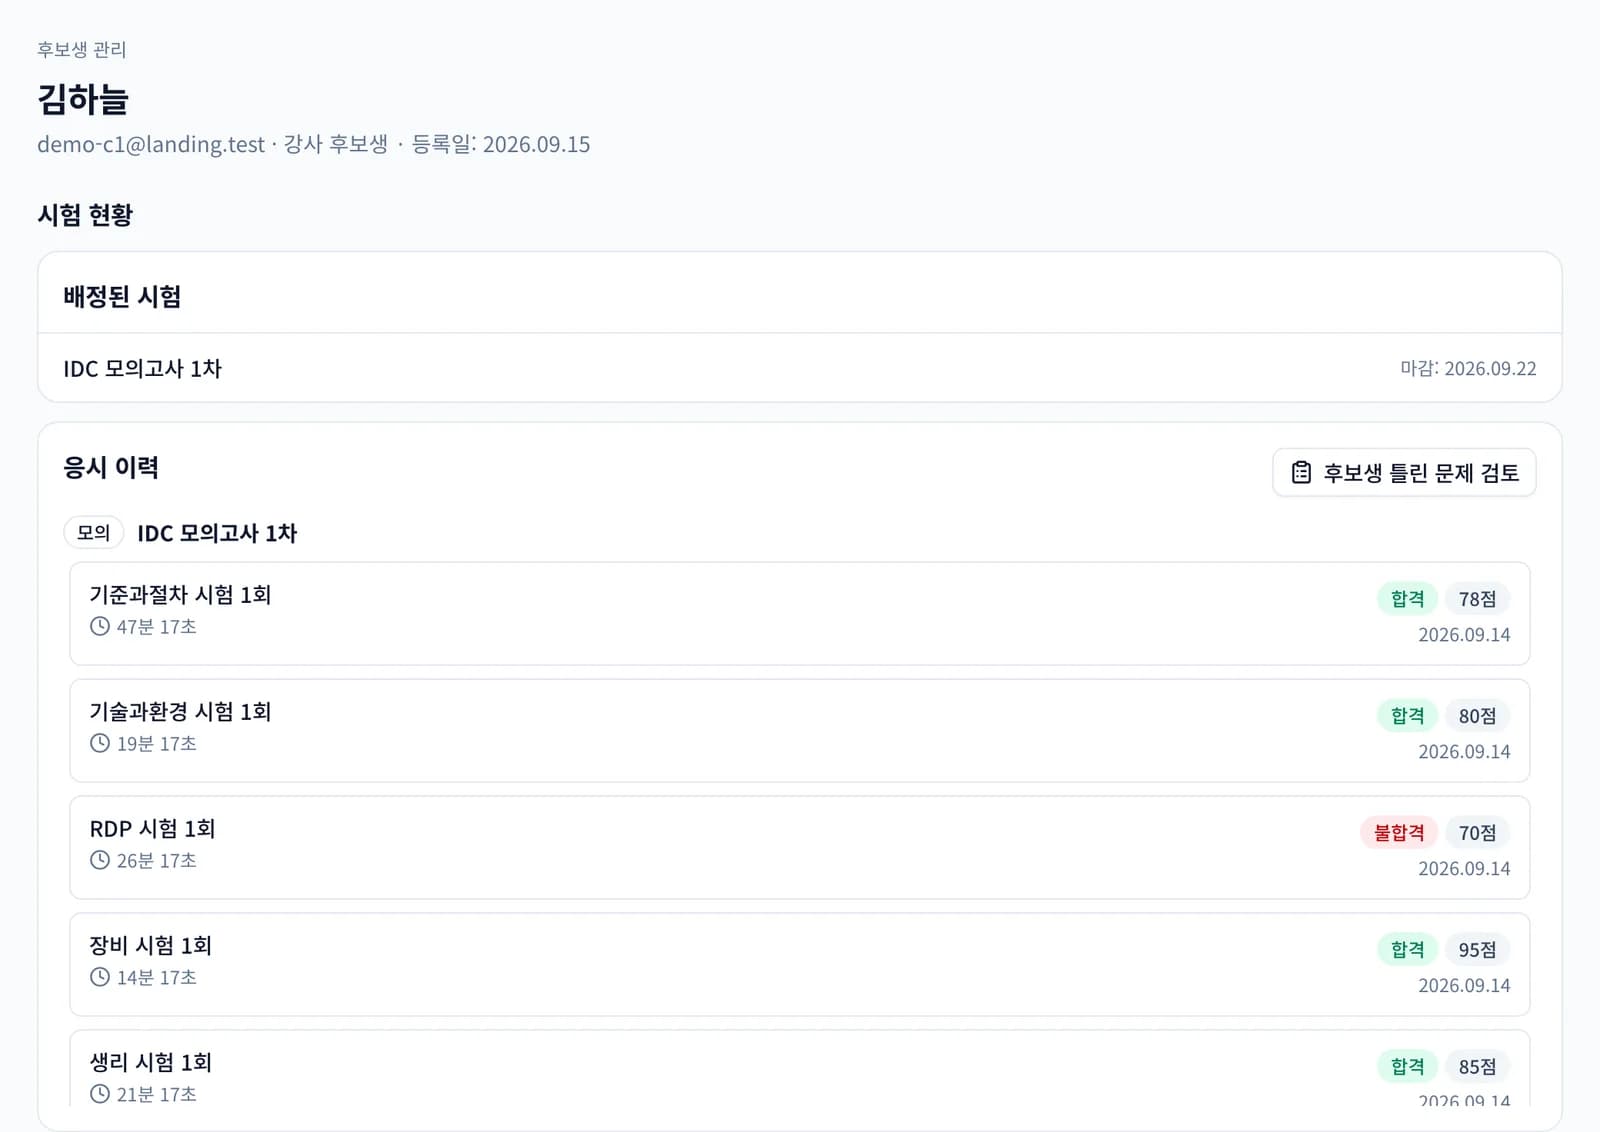Click clock icon beside 47분 17초
The width and height of the screenshot is (1600, 1132).
(x=100, y=627)
